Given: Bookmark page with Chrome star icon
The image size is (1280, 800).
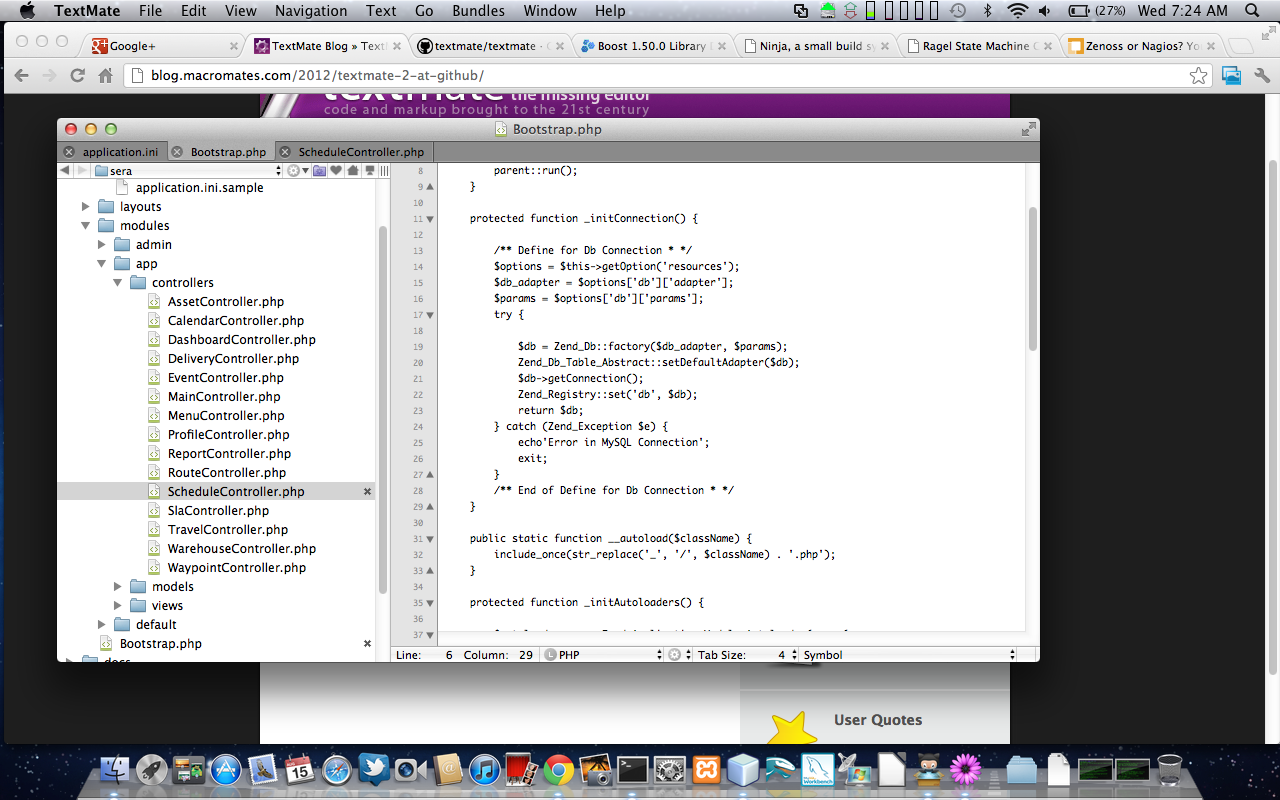Looking at the screenshot, I should click(x=1198, y=76).
